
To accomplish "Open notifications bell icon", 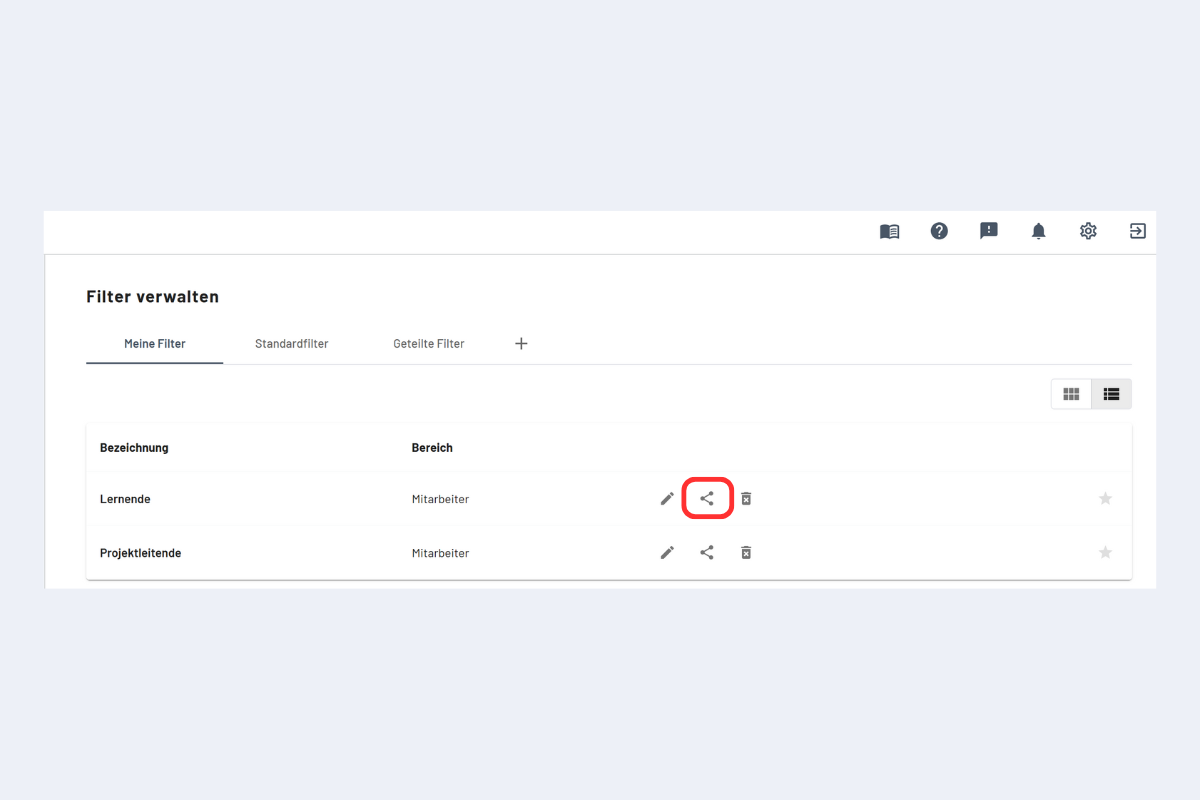I will [x=1039, y=231].
